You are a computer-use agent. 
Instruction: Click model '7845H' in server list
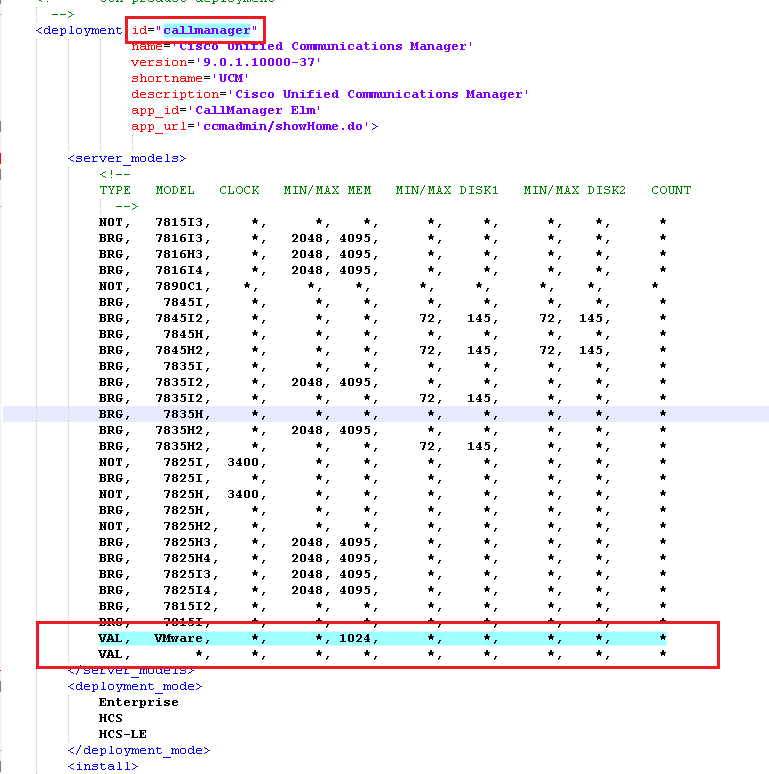point(183,334)
